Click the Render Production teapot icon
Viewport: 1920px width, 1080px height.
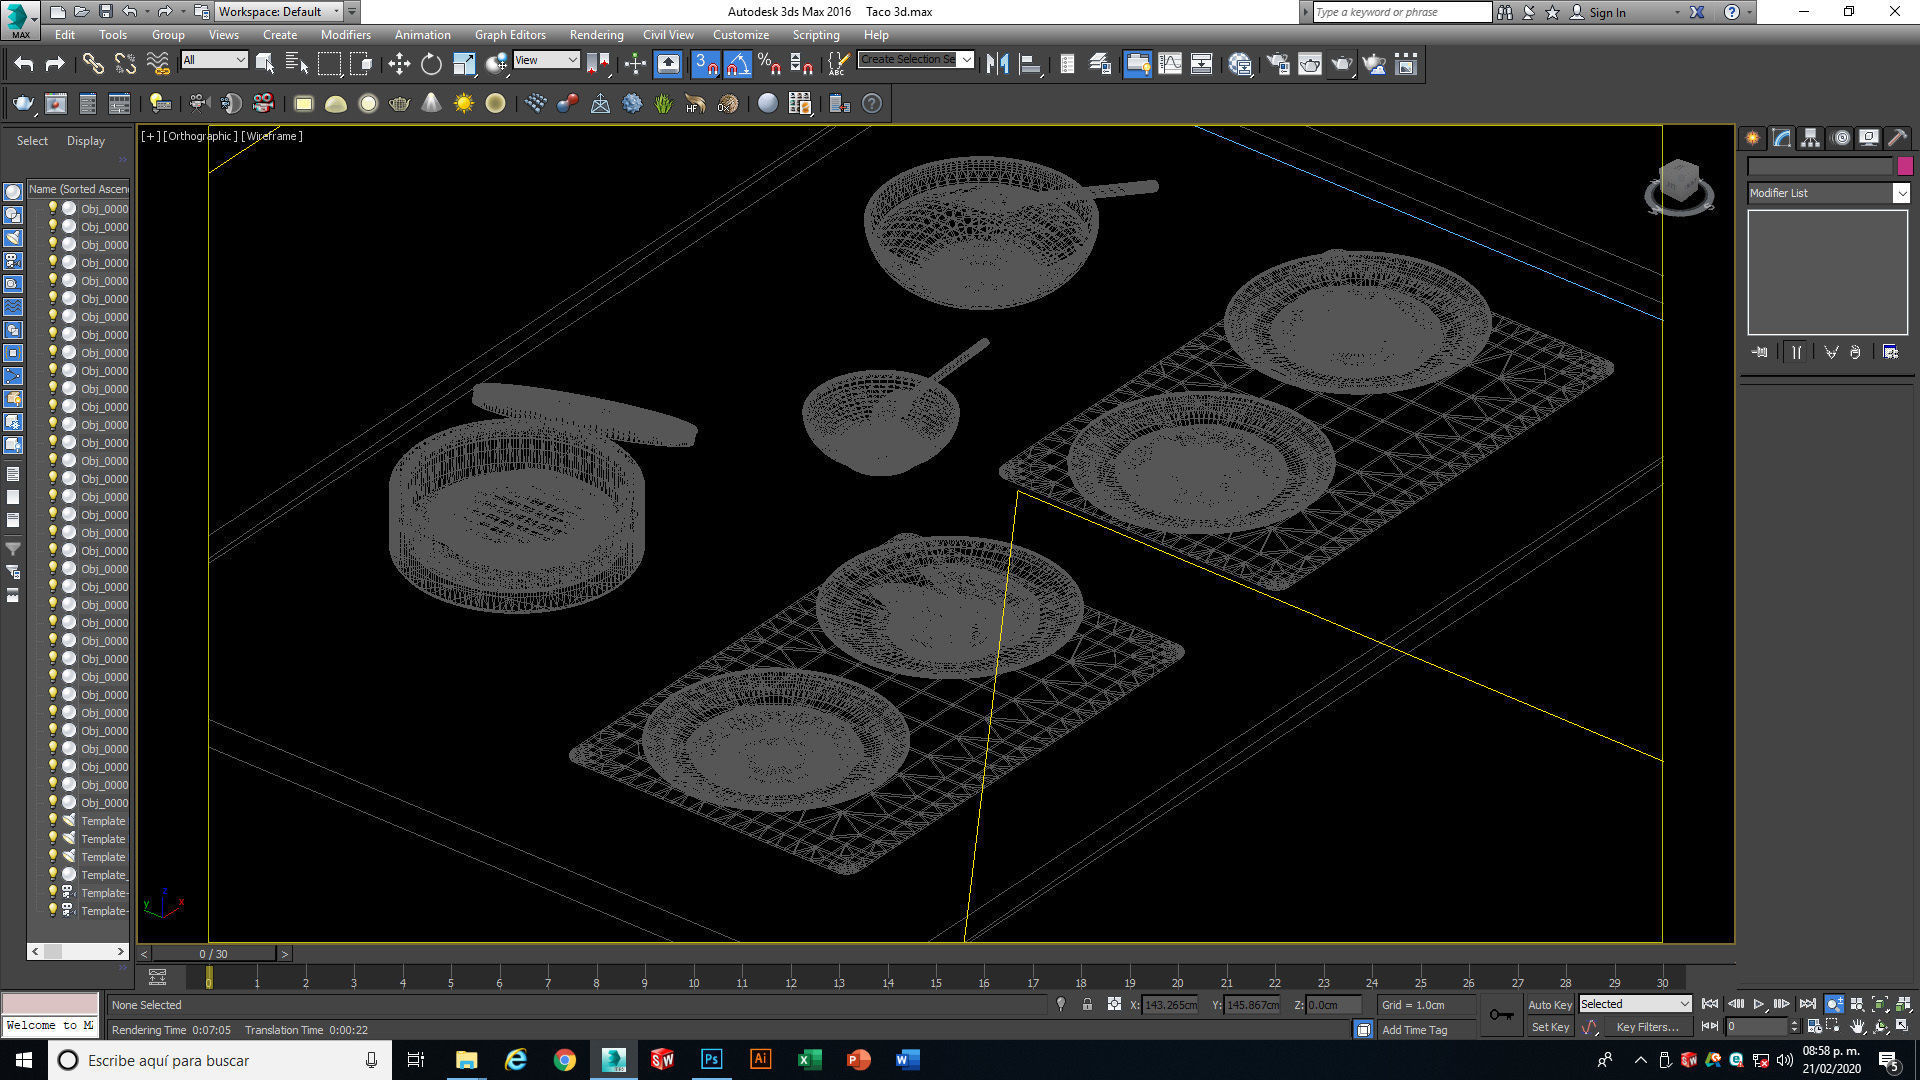click(1342, 65)
